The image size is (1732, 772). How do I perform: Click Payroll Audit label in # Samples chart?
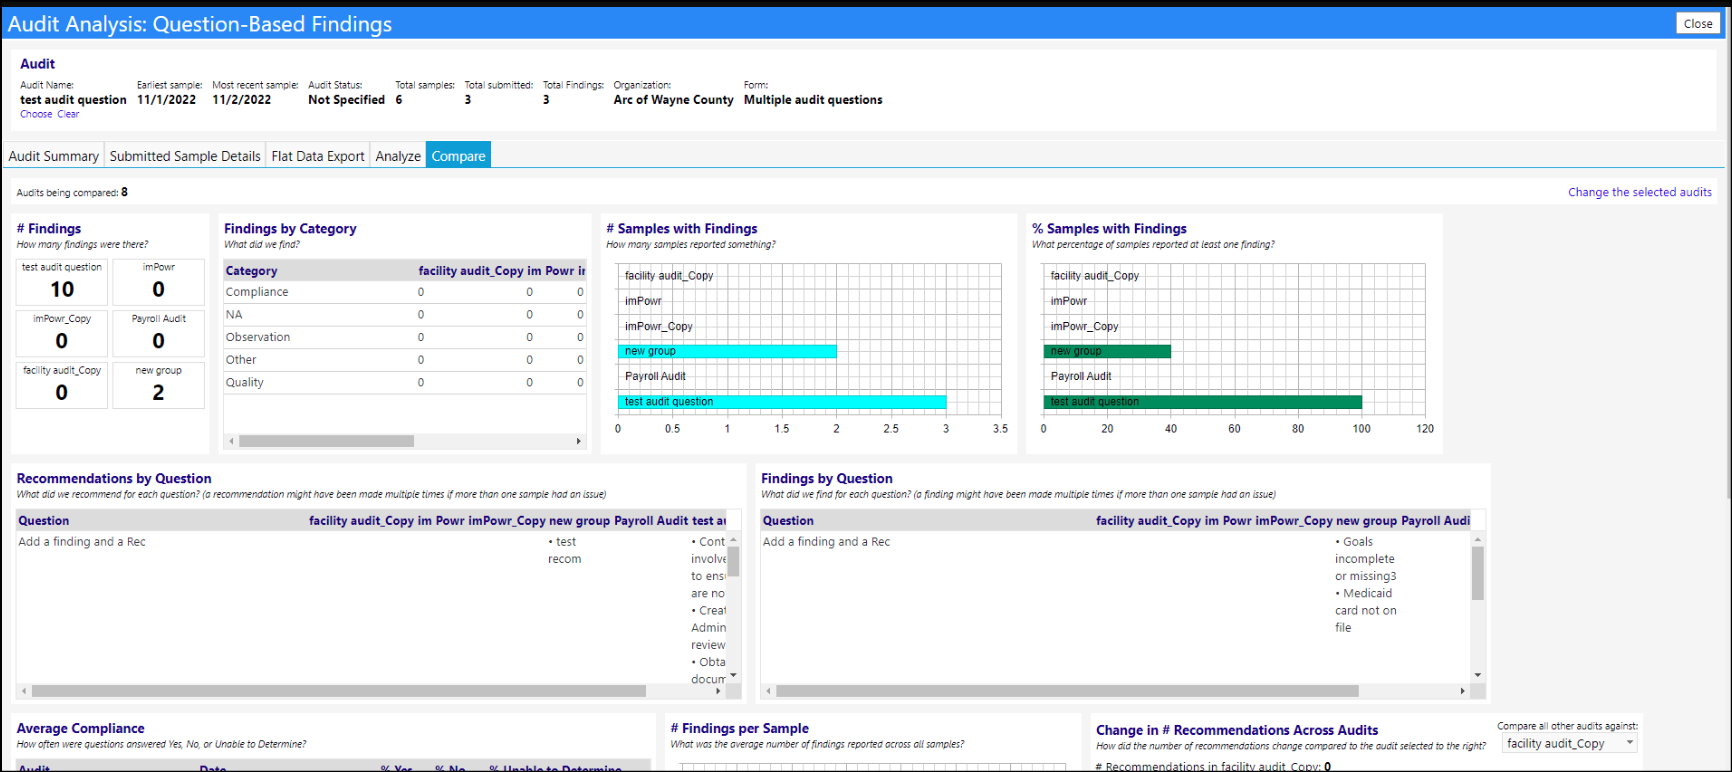655,376
